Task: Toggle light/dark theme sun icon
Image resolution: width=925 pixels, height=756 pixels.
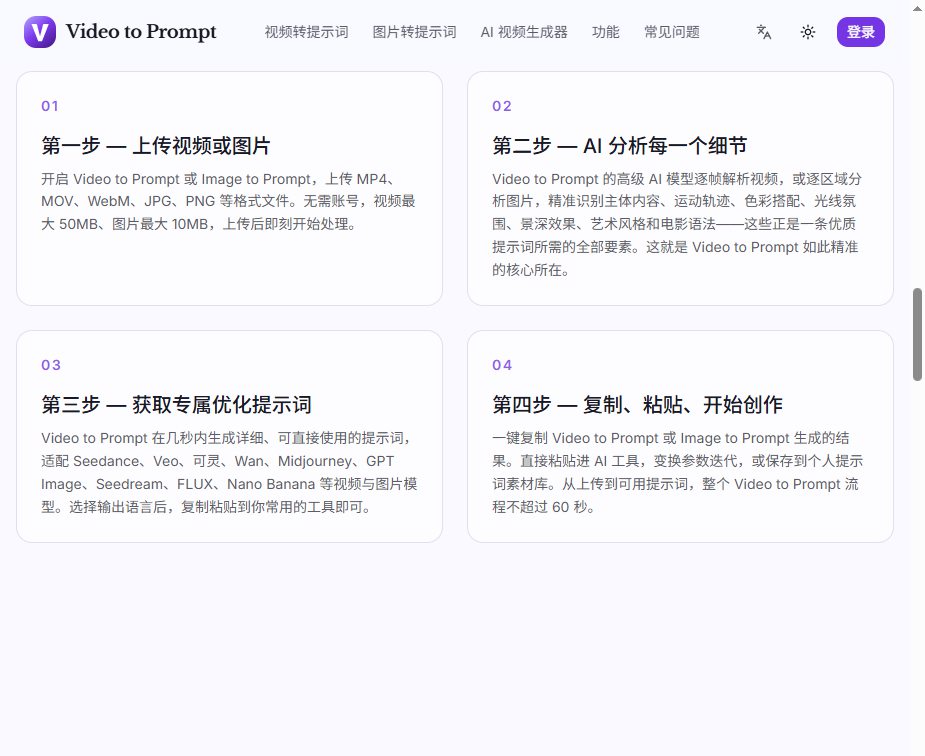Action: [808, 32]
